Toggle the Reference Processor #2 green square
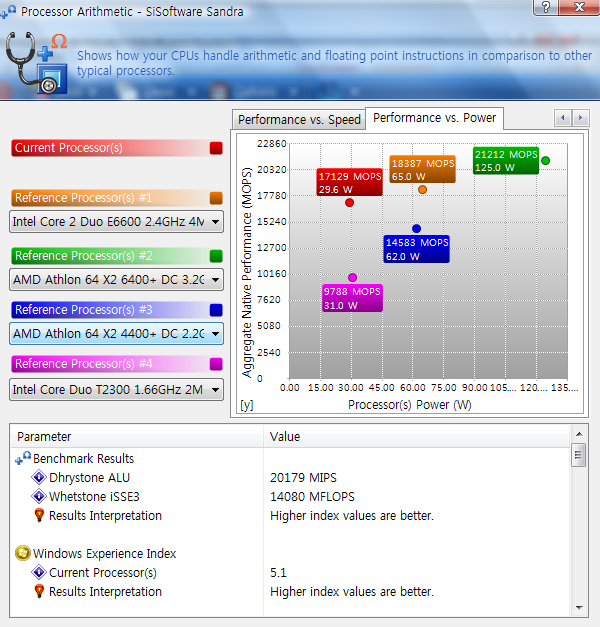Viewport: 600px width, 627px height. click(x=216, y=256)
